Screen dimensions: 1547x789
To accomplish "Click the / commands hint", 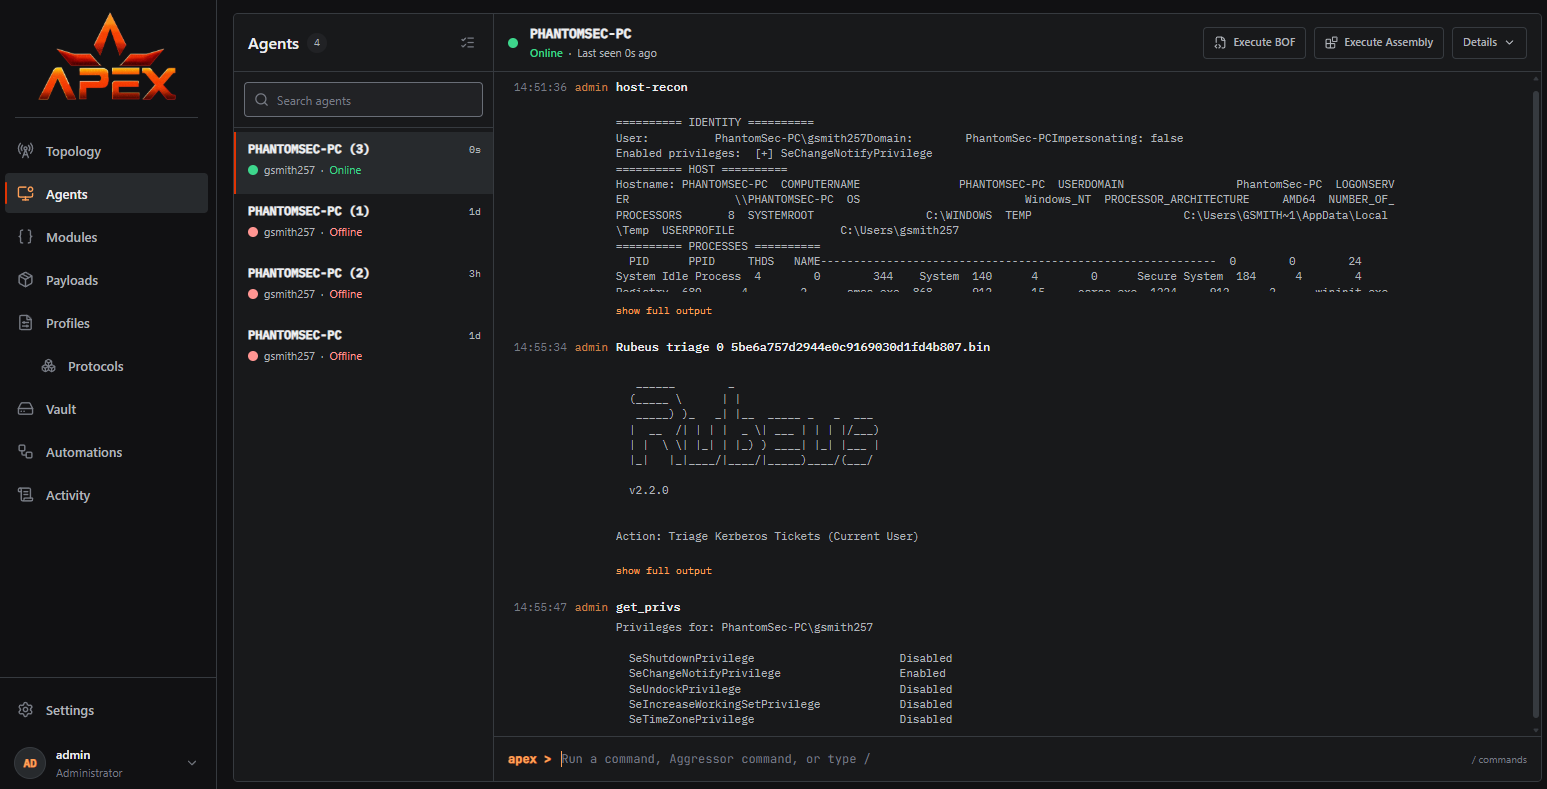I will (1499, 760).
